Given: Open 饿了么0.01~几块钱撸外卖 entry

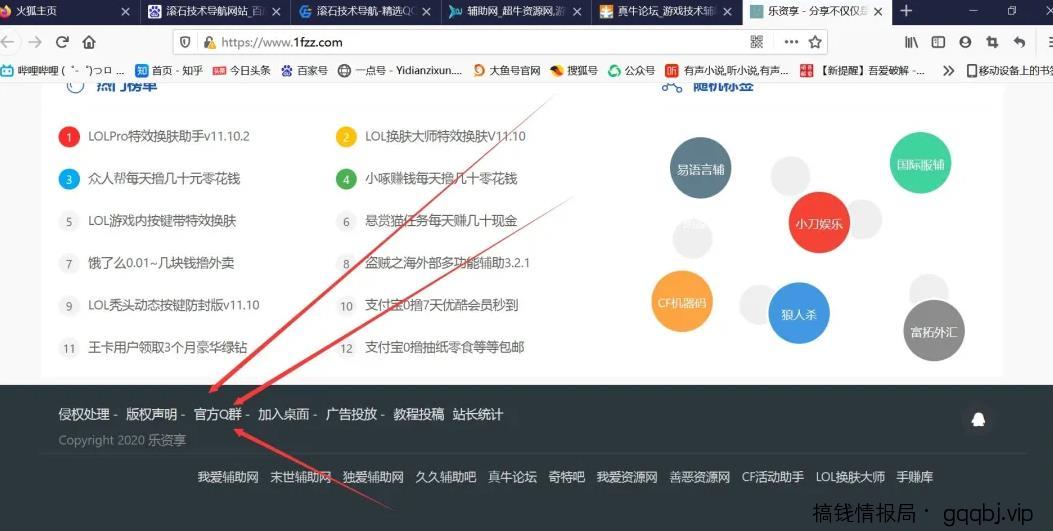Looking at the screenshot, I should [161, 263].
